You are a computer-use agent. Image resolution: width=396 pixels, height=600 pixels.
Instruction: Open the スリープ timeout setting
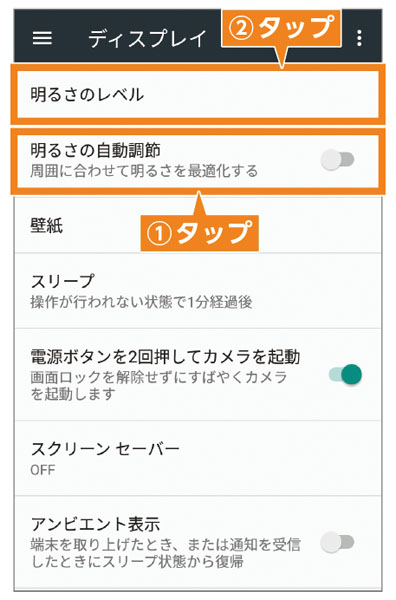pos(198,290)
